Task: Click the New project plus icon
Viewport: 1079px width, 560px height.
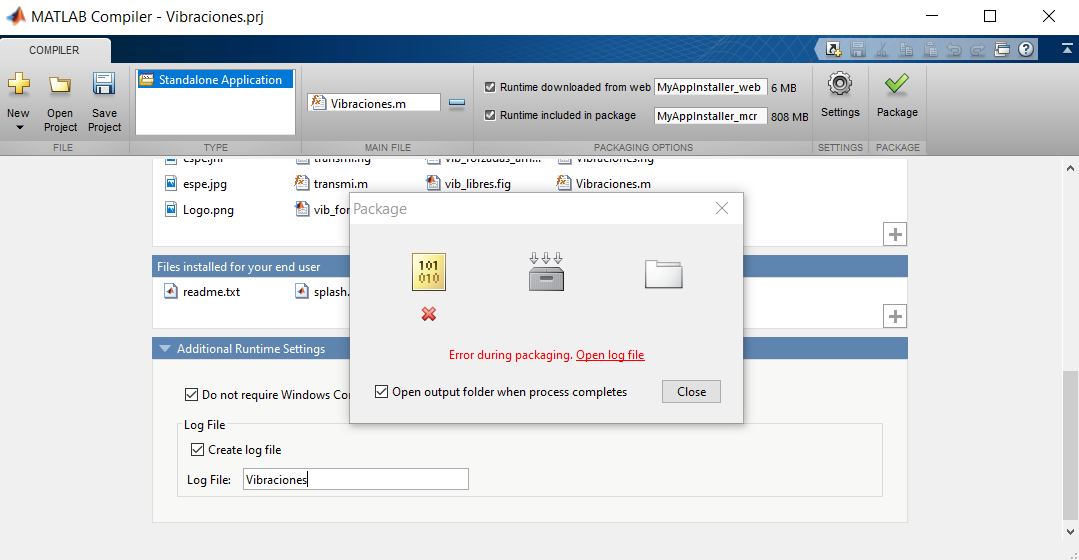Action: (19, 84)
